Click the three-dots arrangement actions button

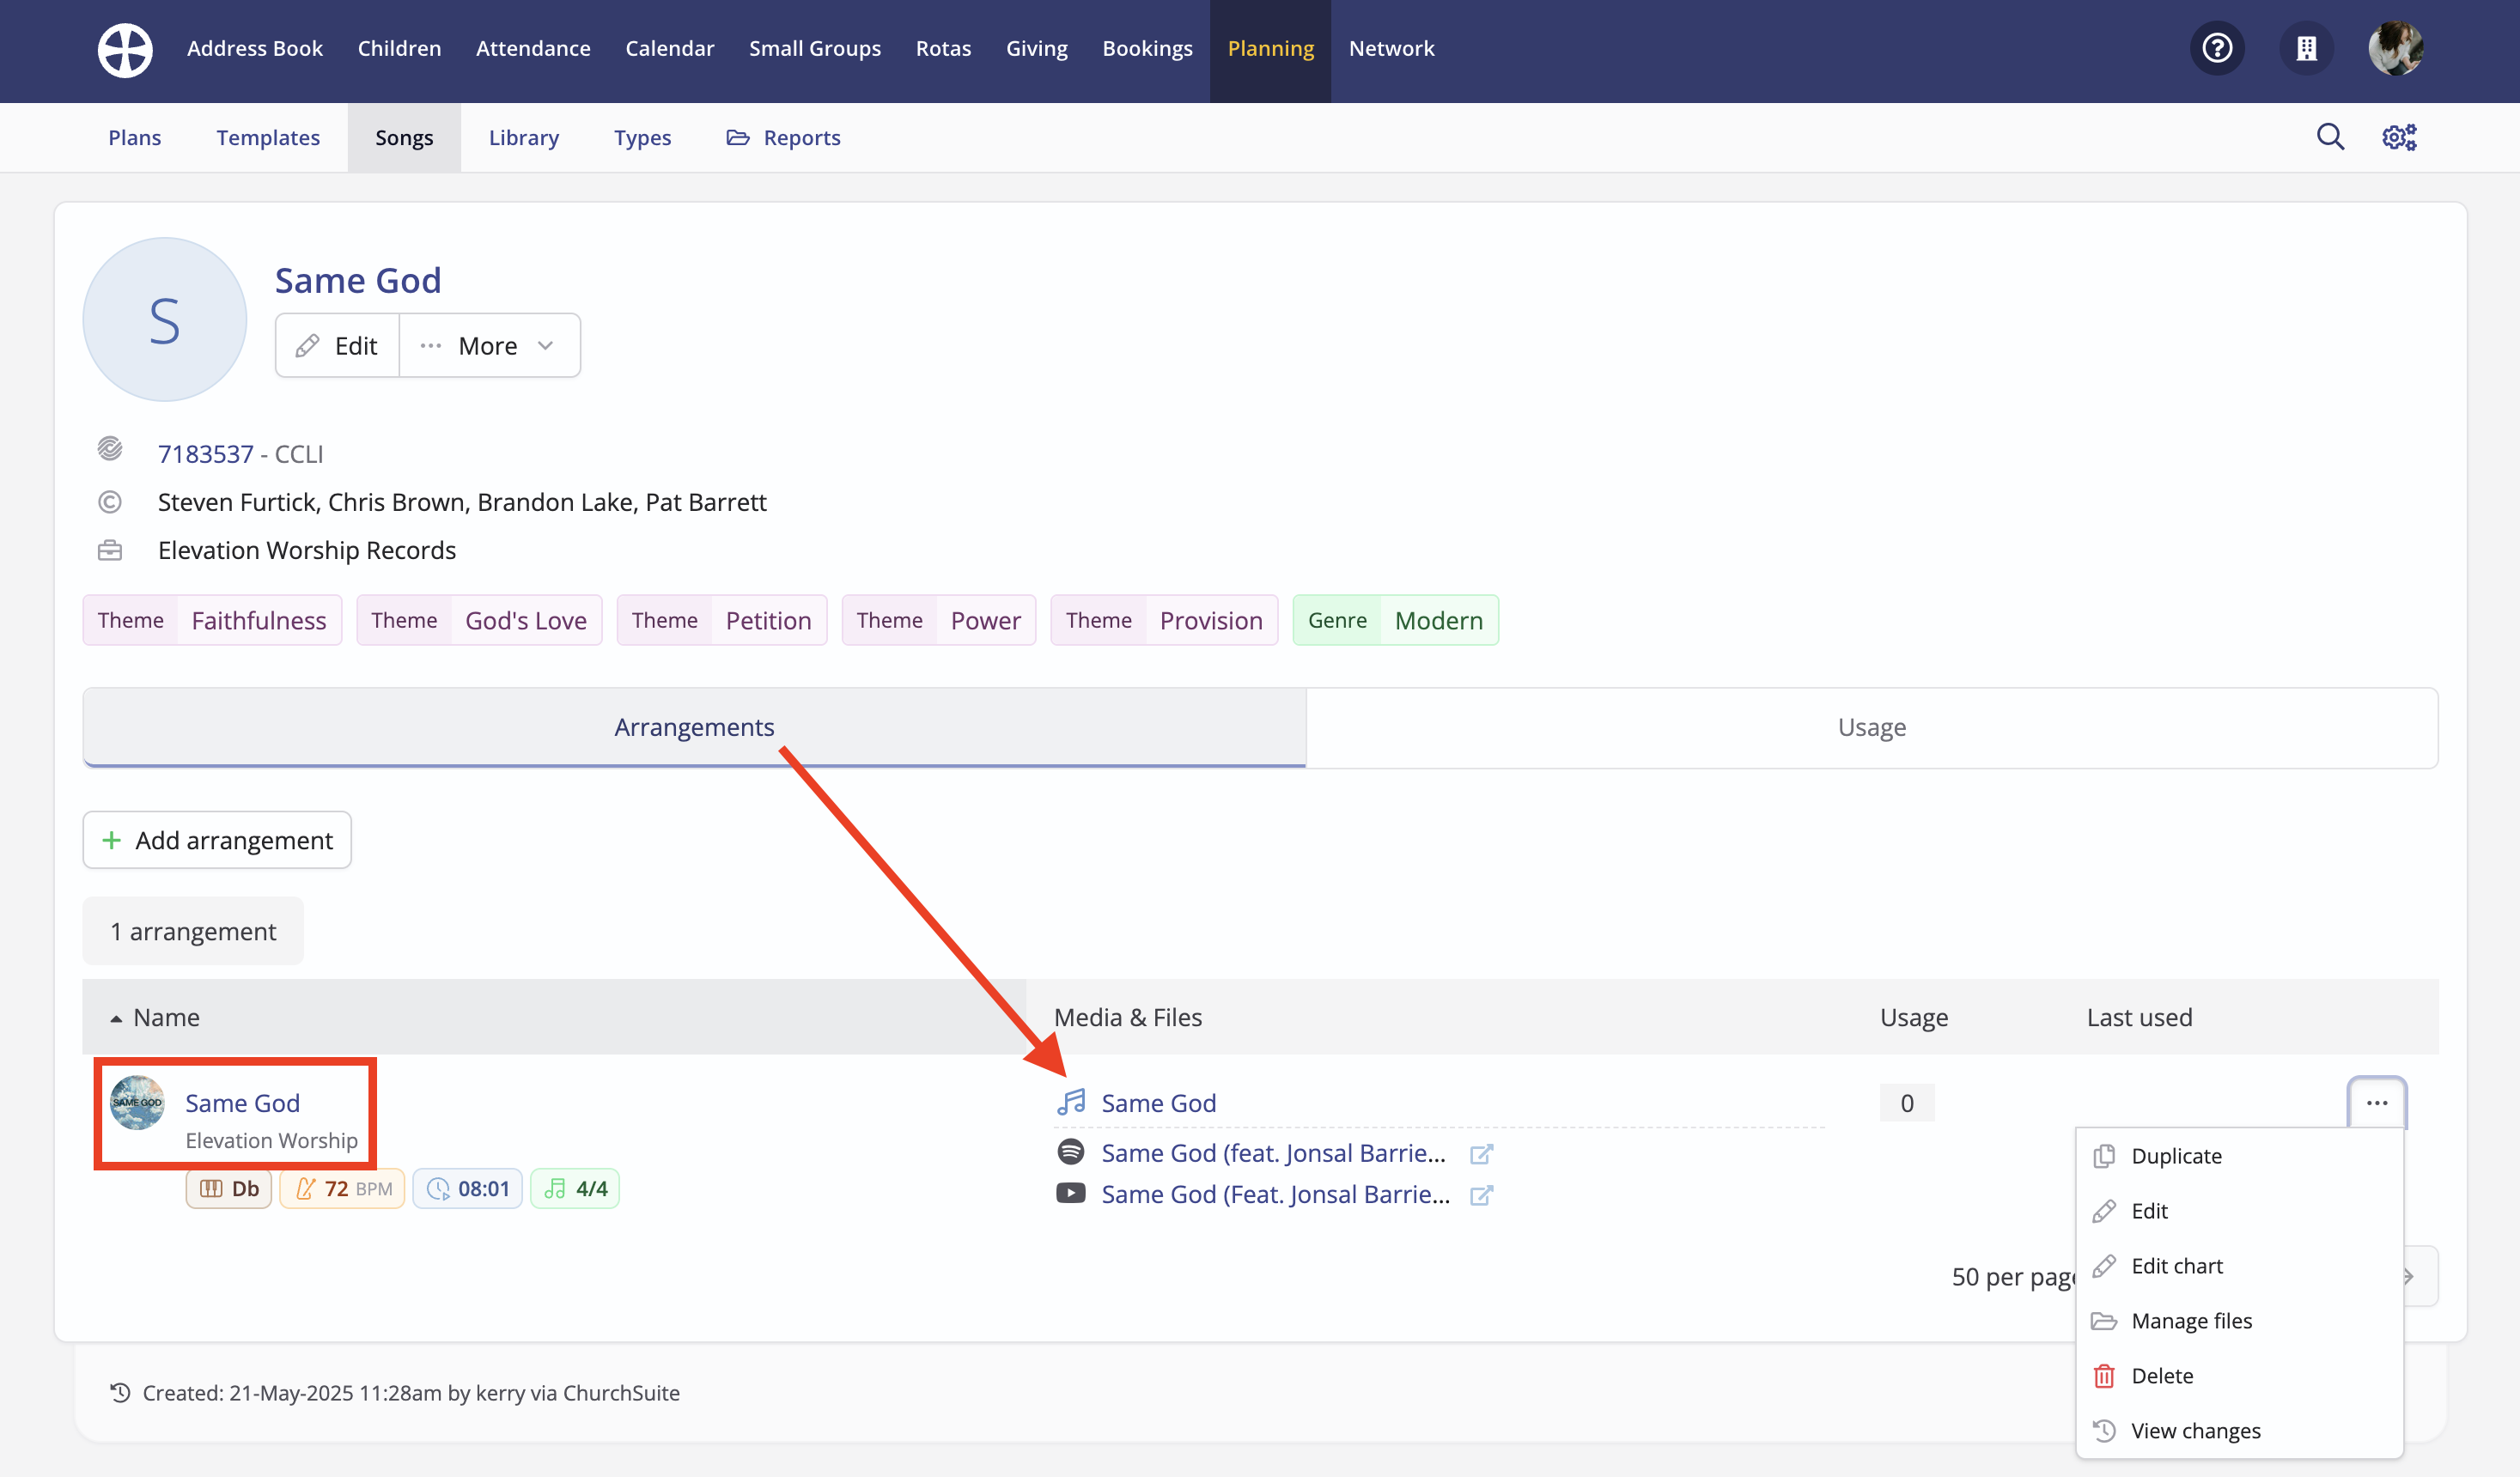(x=2377, y=1103)
